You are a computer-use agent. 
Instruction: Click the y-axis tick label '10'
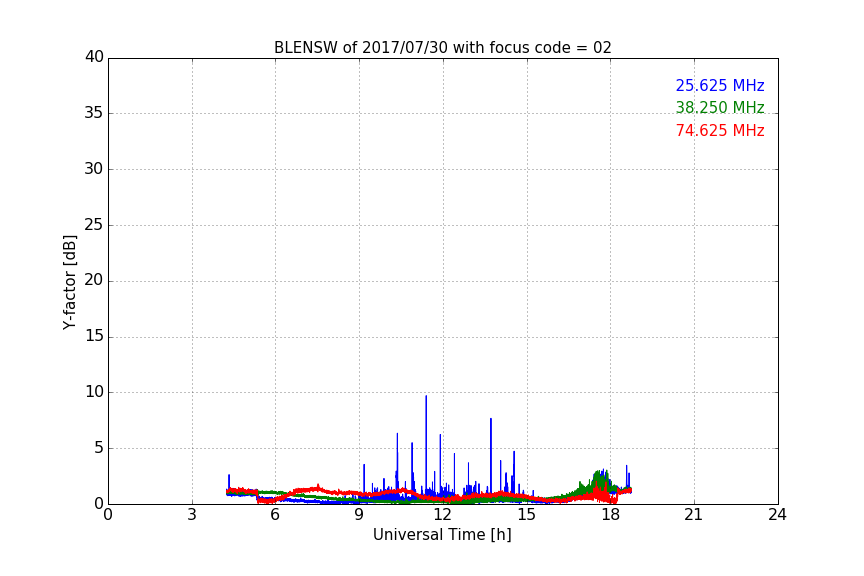click(94, 392)
